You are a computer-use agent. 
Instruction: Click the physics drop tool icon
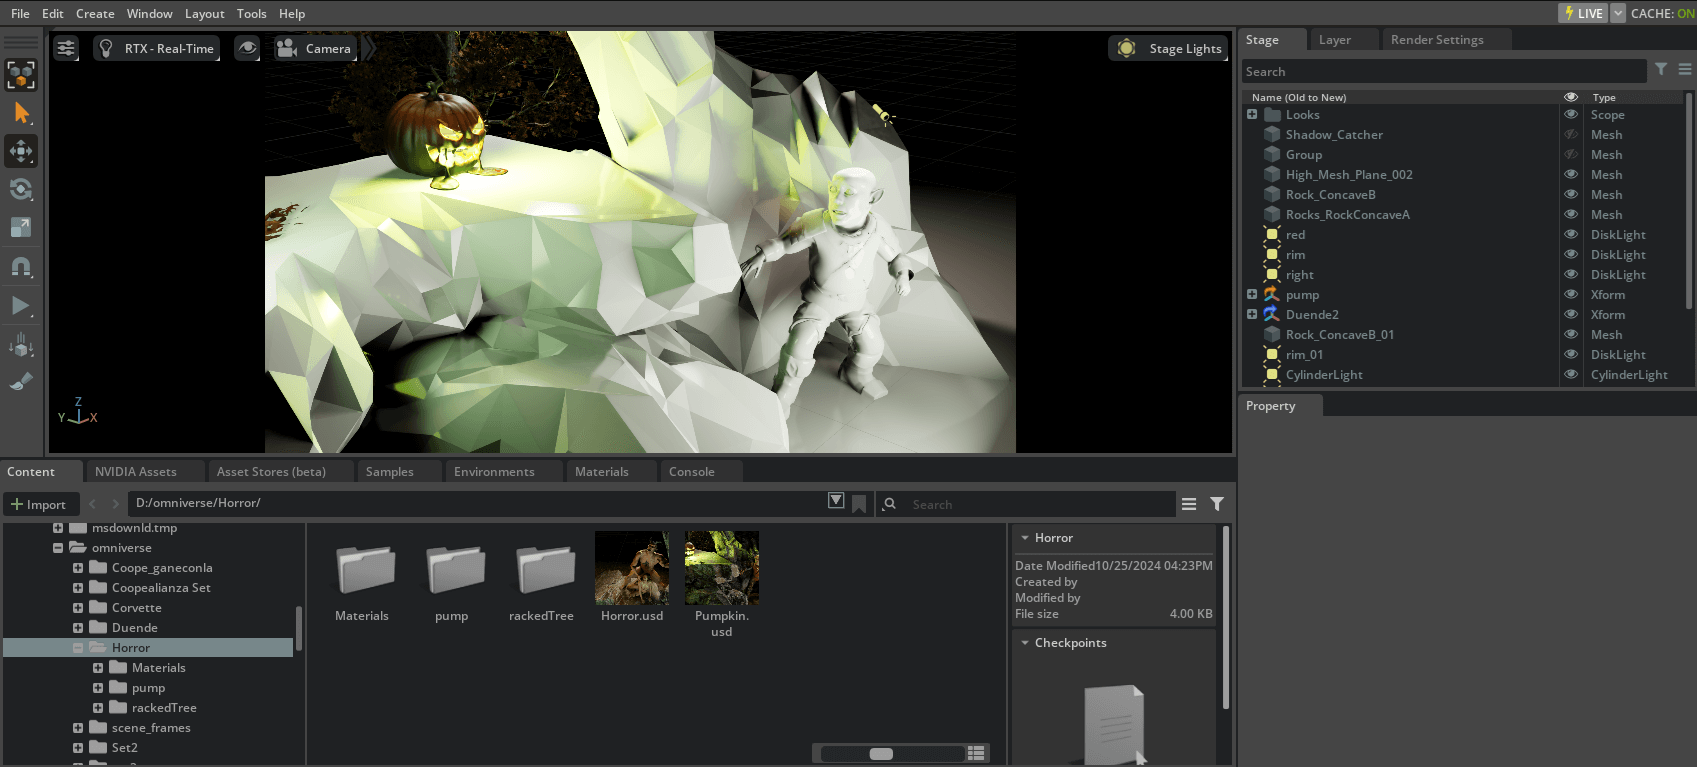(x=21, y=345)
